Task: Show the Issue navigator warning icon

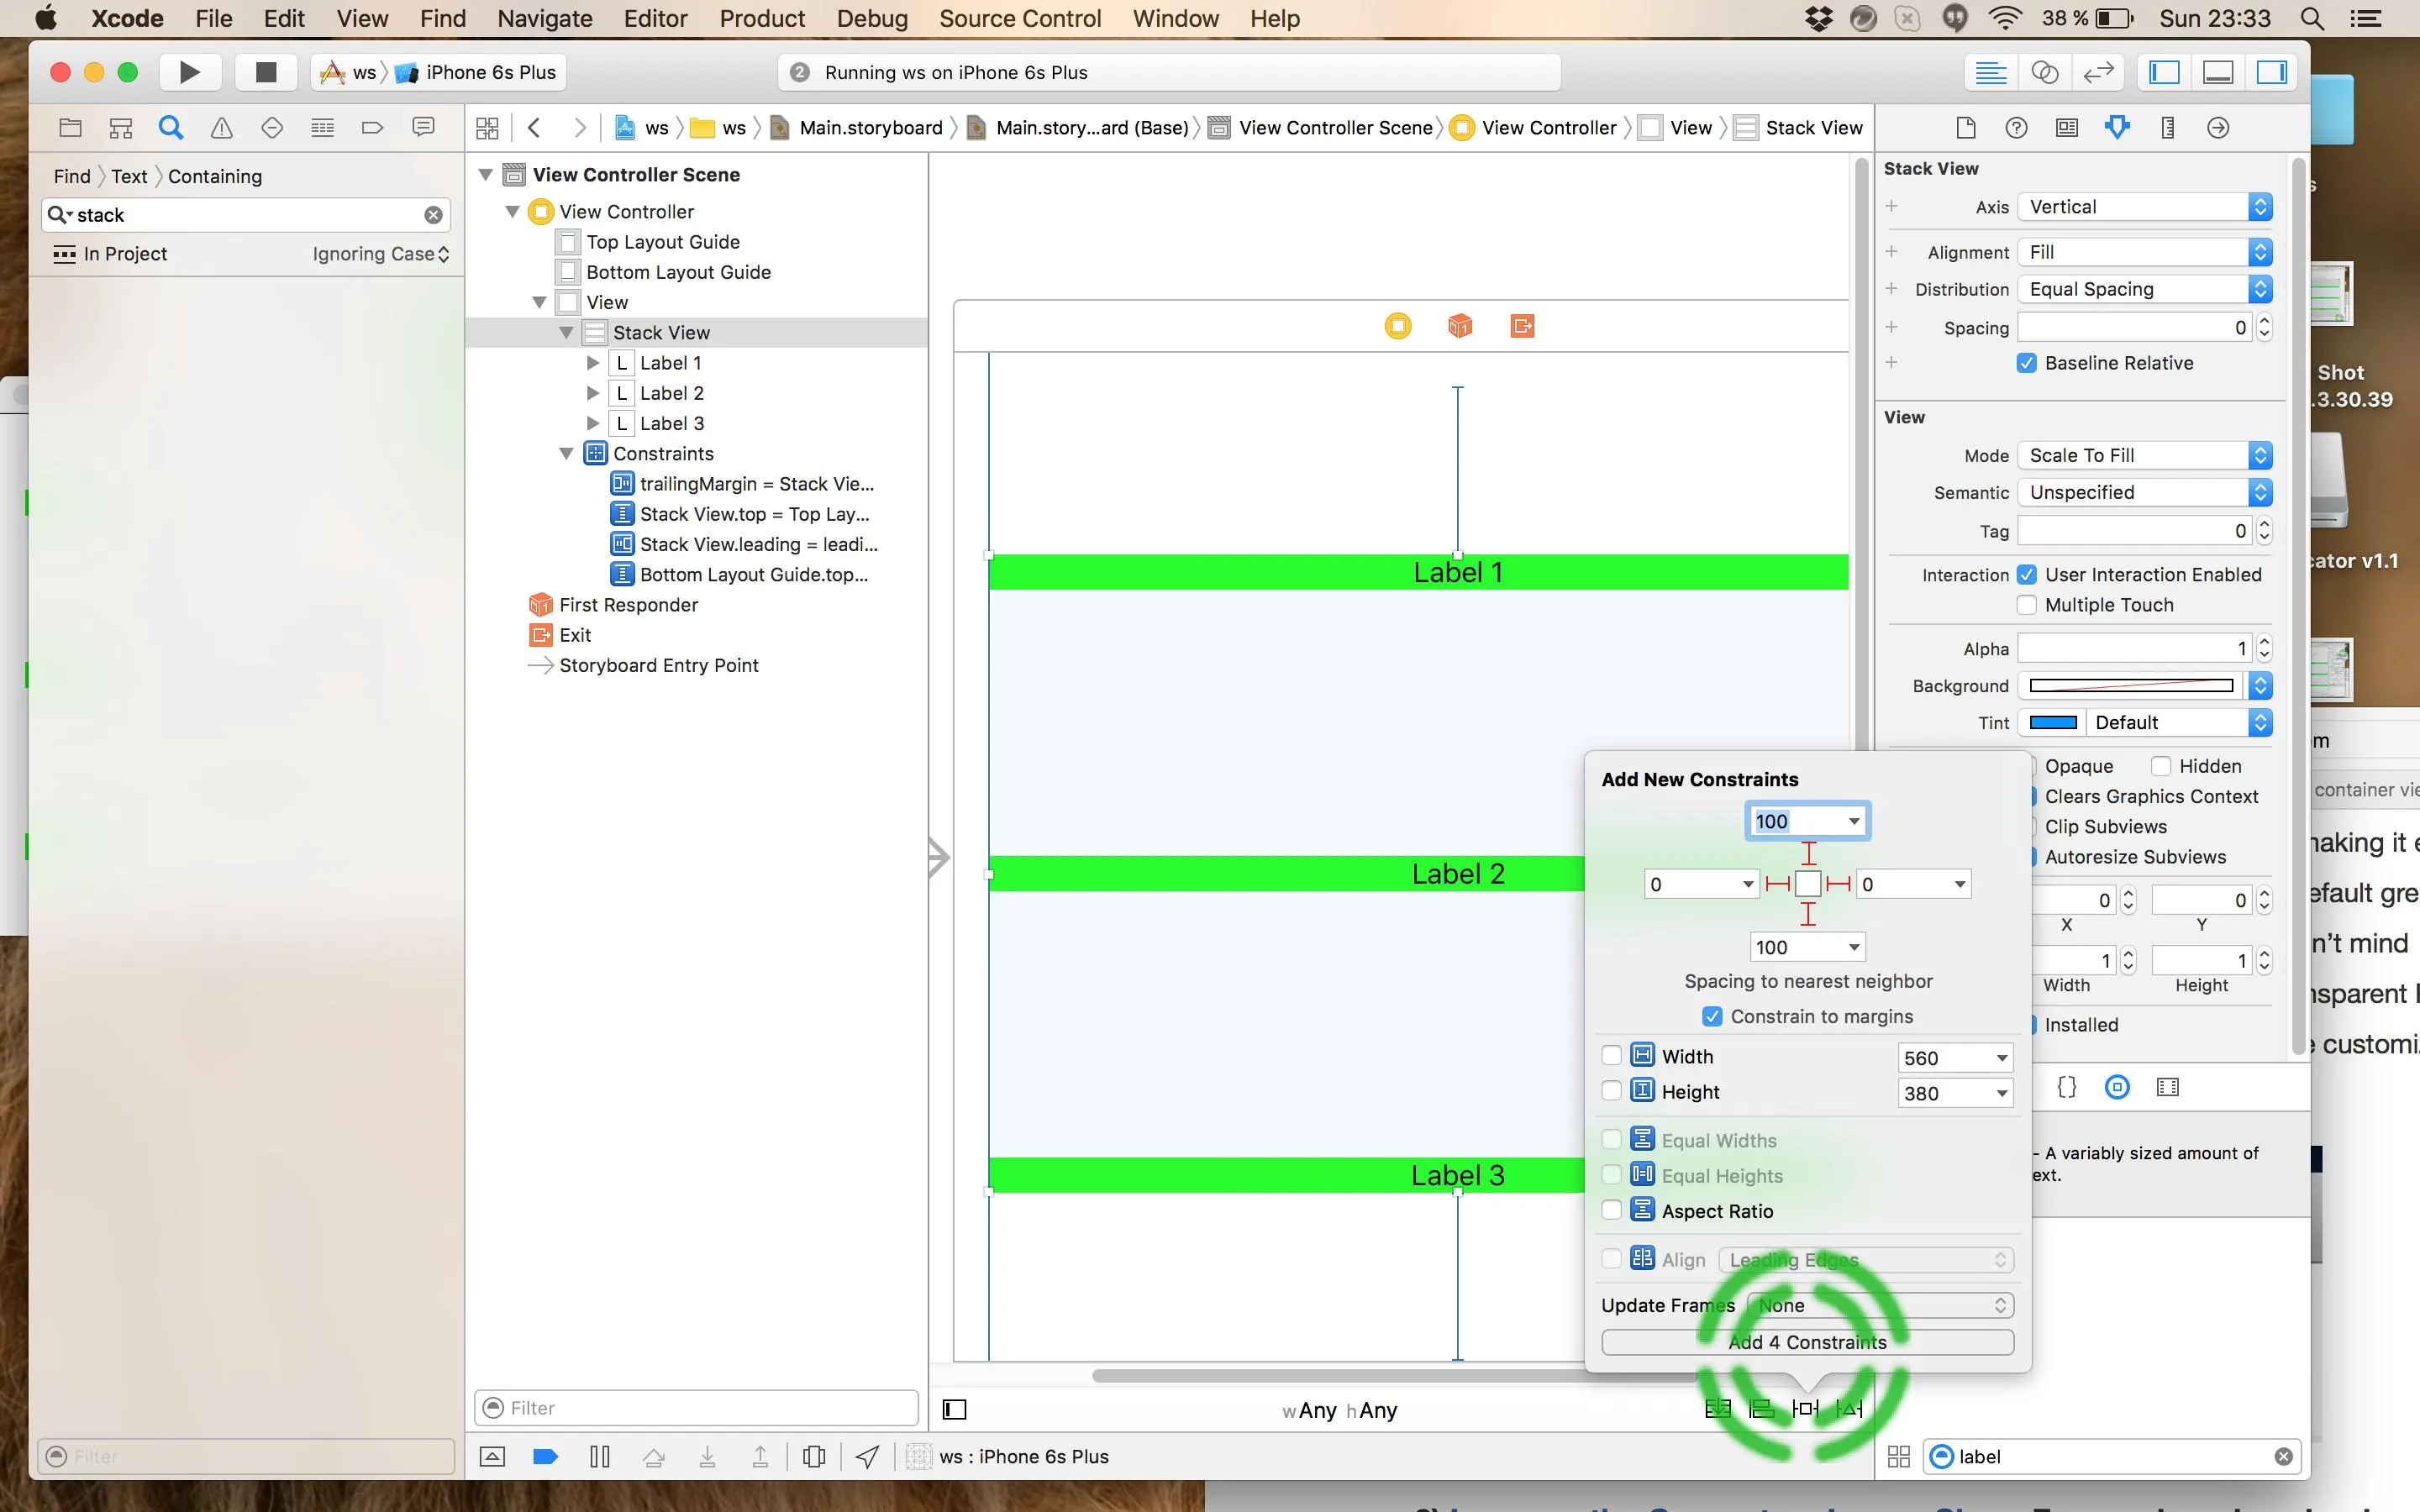Action: 222,127
